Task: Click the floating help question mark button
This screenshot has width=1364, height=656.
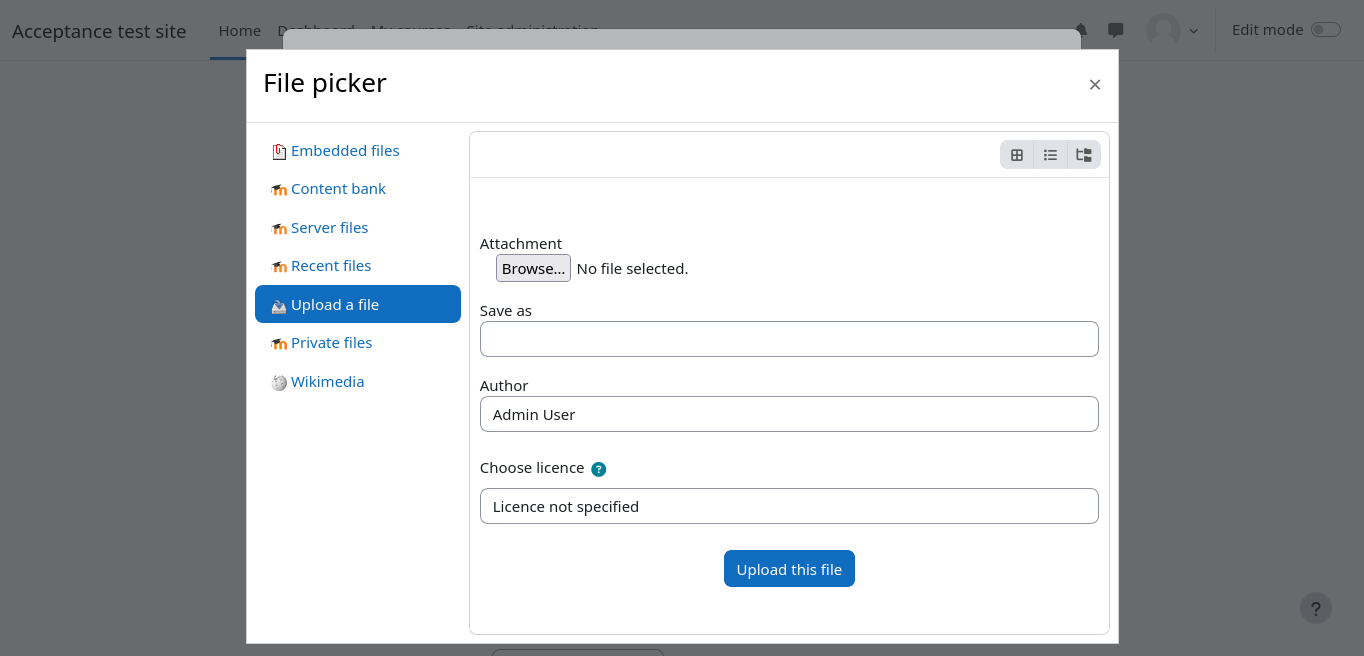Action: (1315, 608)
